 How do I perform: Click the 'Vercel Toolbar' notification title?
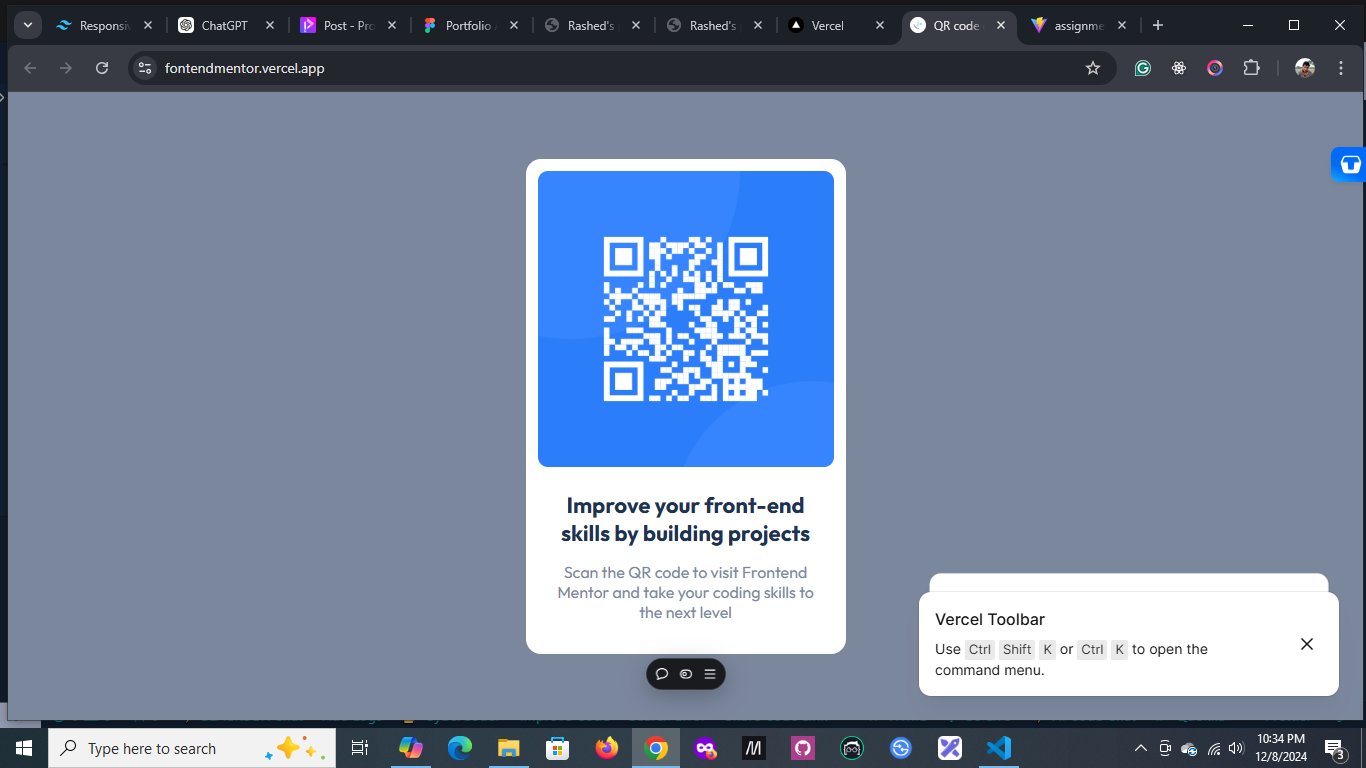click(990, 619)
